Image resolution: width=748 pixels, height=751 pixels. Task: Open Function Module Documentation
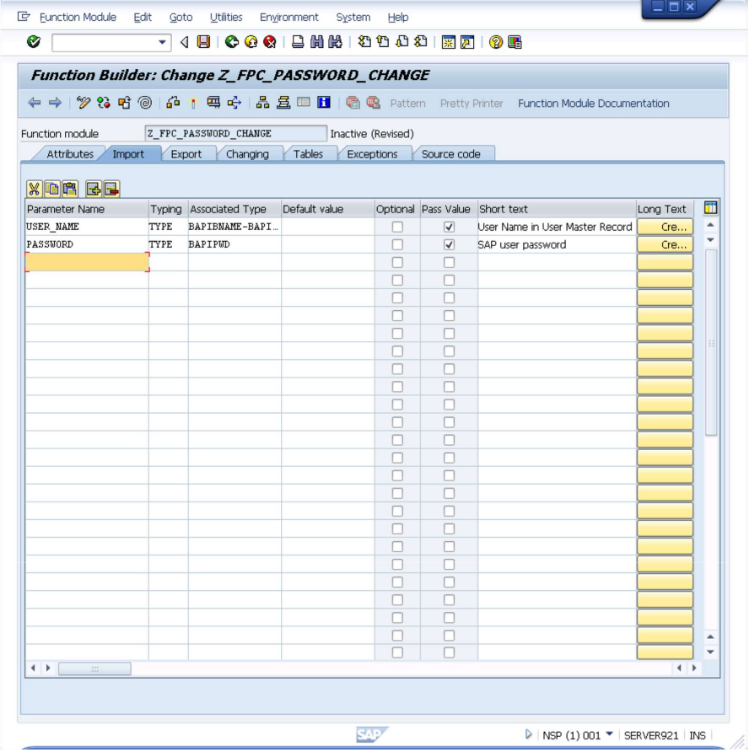point(593,103)
